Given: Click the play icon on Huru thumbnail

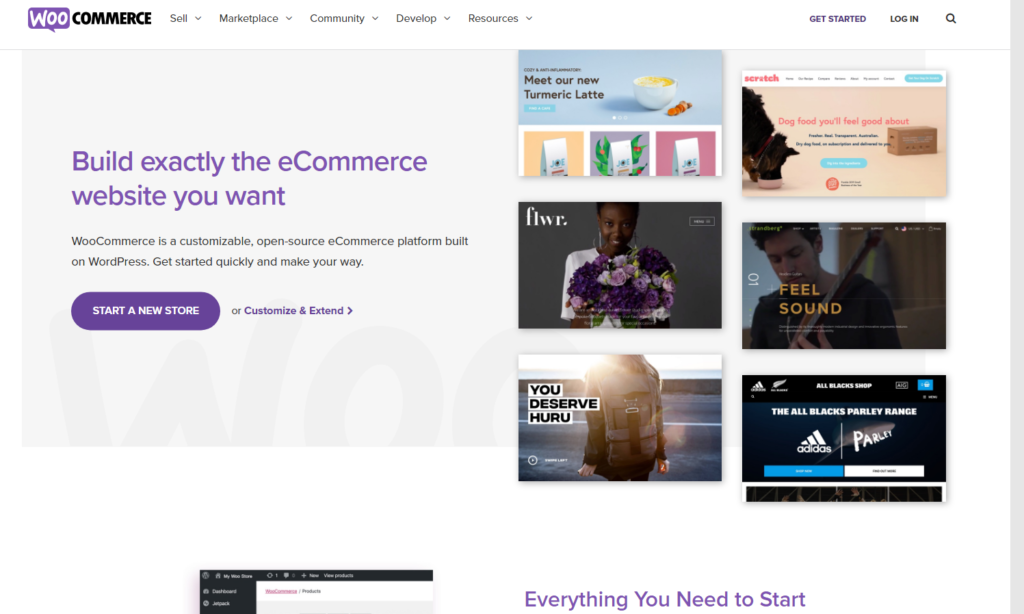Looking at the screenshot, I should 533,460.
